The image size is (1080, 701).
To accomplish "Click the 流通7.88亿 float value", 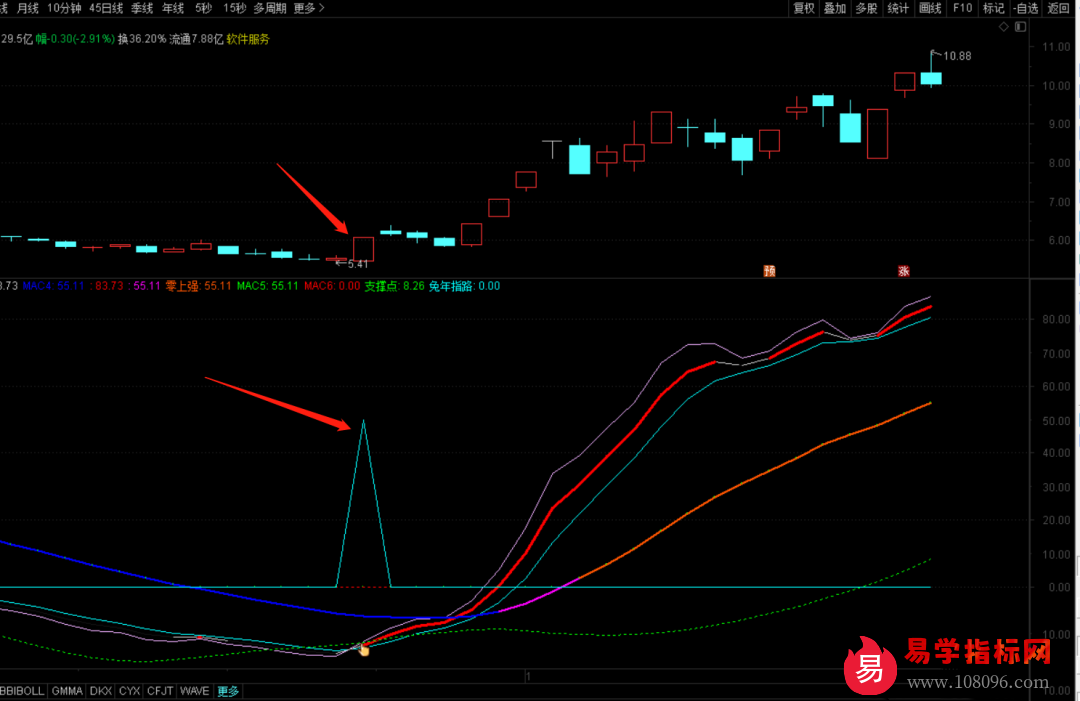I will pyautogui.click(x=196, y=39).
